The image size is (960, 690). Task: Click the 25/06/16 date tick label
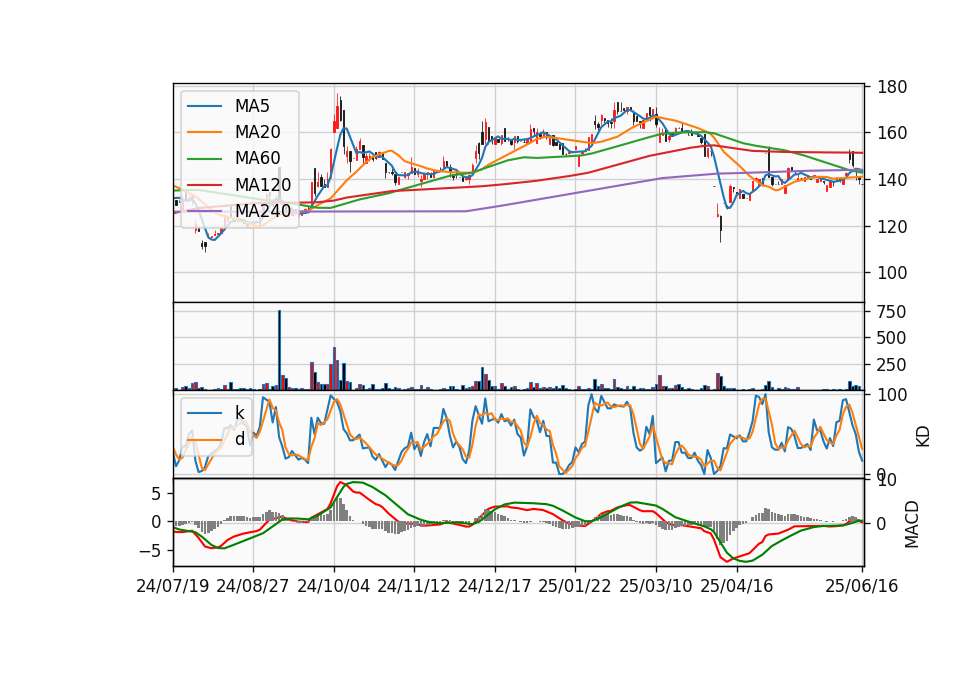point(862,586)
